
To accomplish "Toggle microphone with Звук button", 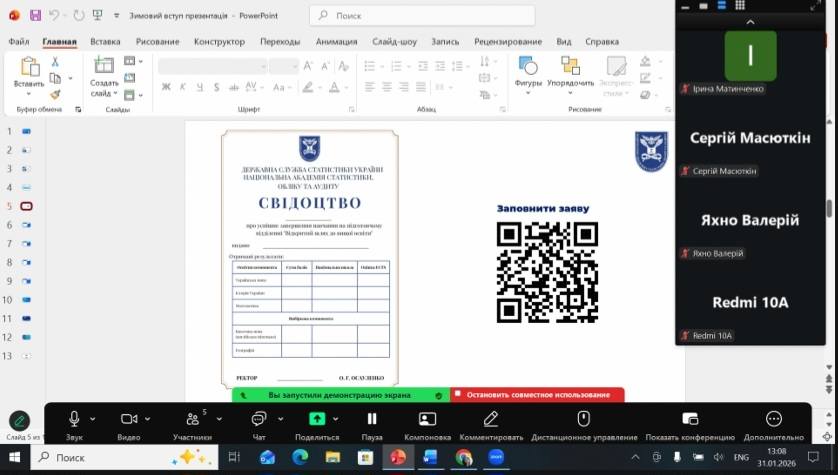I will [74, 419].
